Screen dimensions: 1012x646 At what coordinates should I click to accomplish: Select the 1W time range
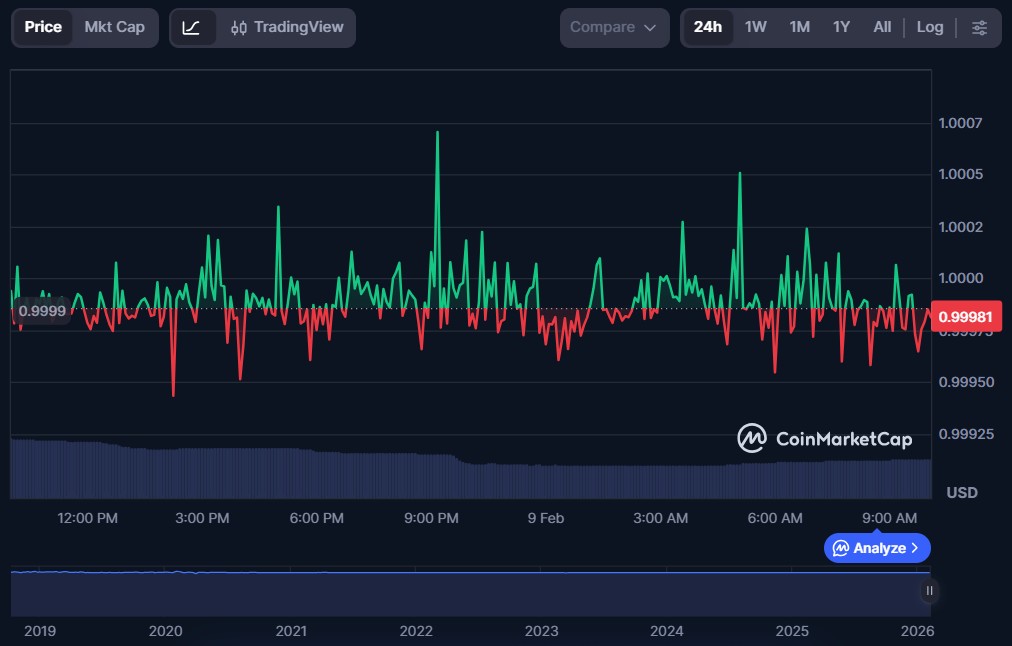click(755, 28)
